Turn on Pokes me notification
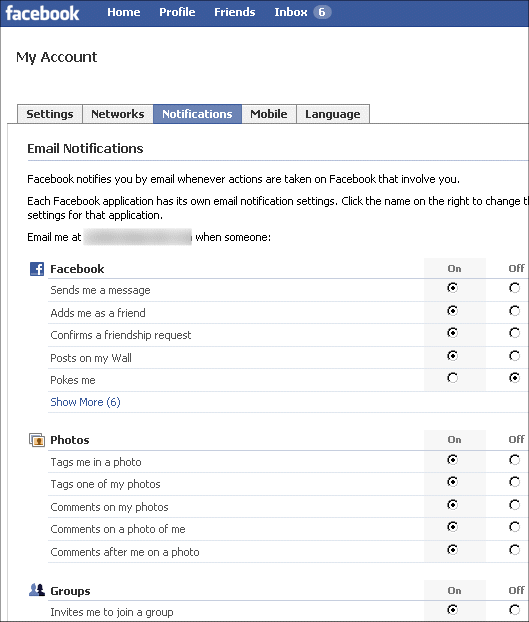Viewport: 529px width, 622px height. [452, 378]
